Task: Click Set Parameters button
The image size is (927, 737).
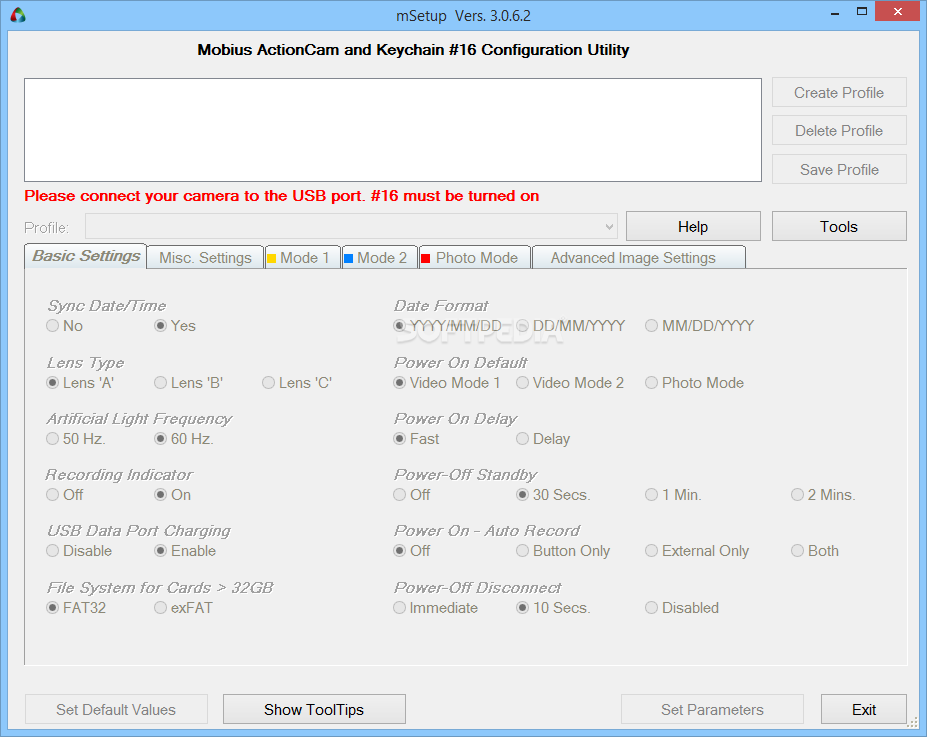Action: (712, 709)
